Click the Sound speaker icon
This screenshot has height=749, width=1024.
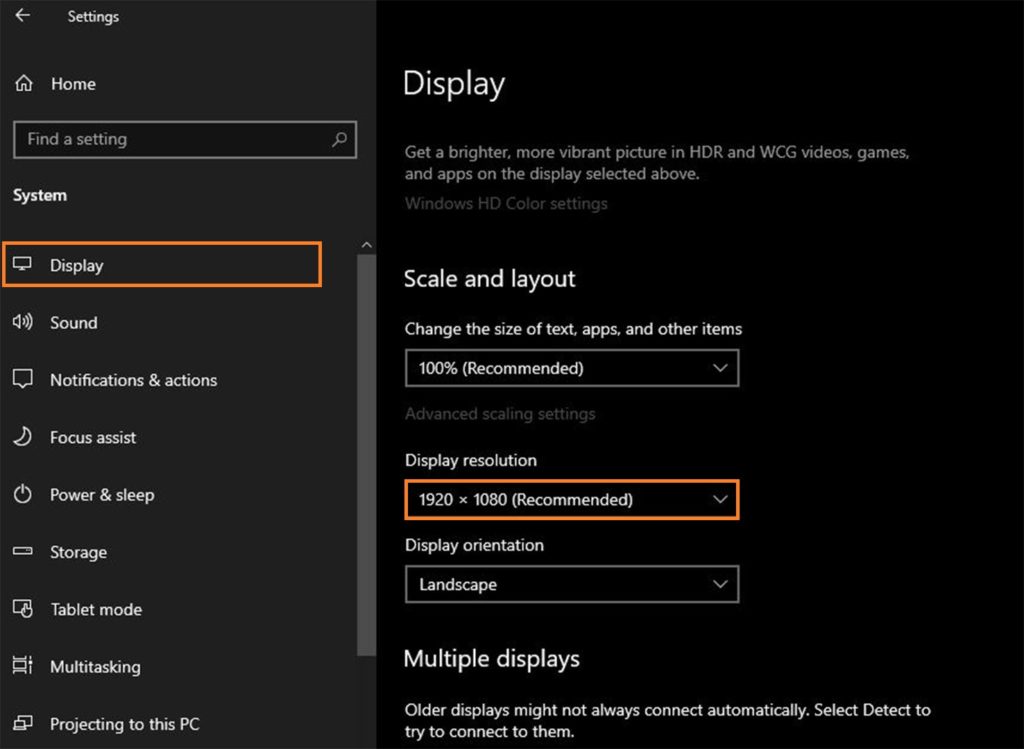click(x=22, y=323)
